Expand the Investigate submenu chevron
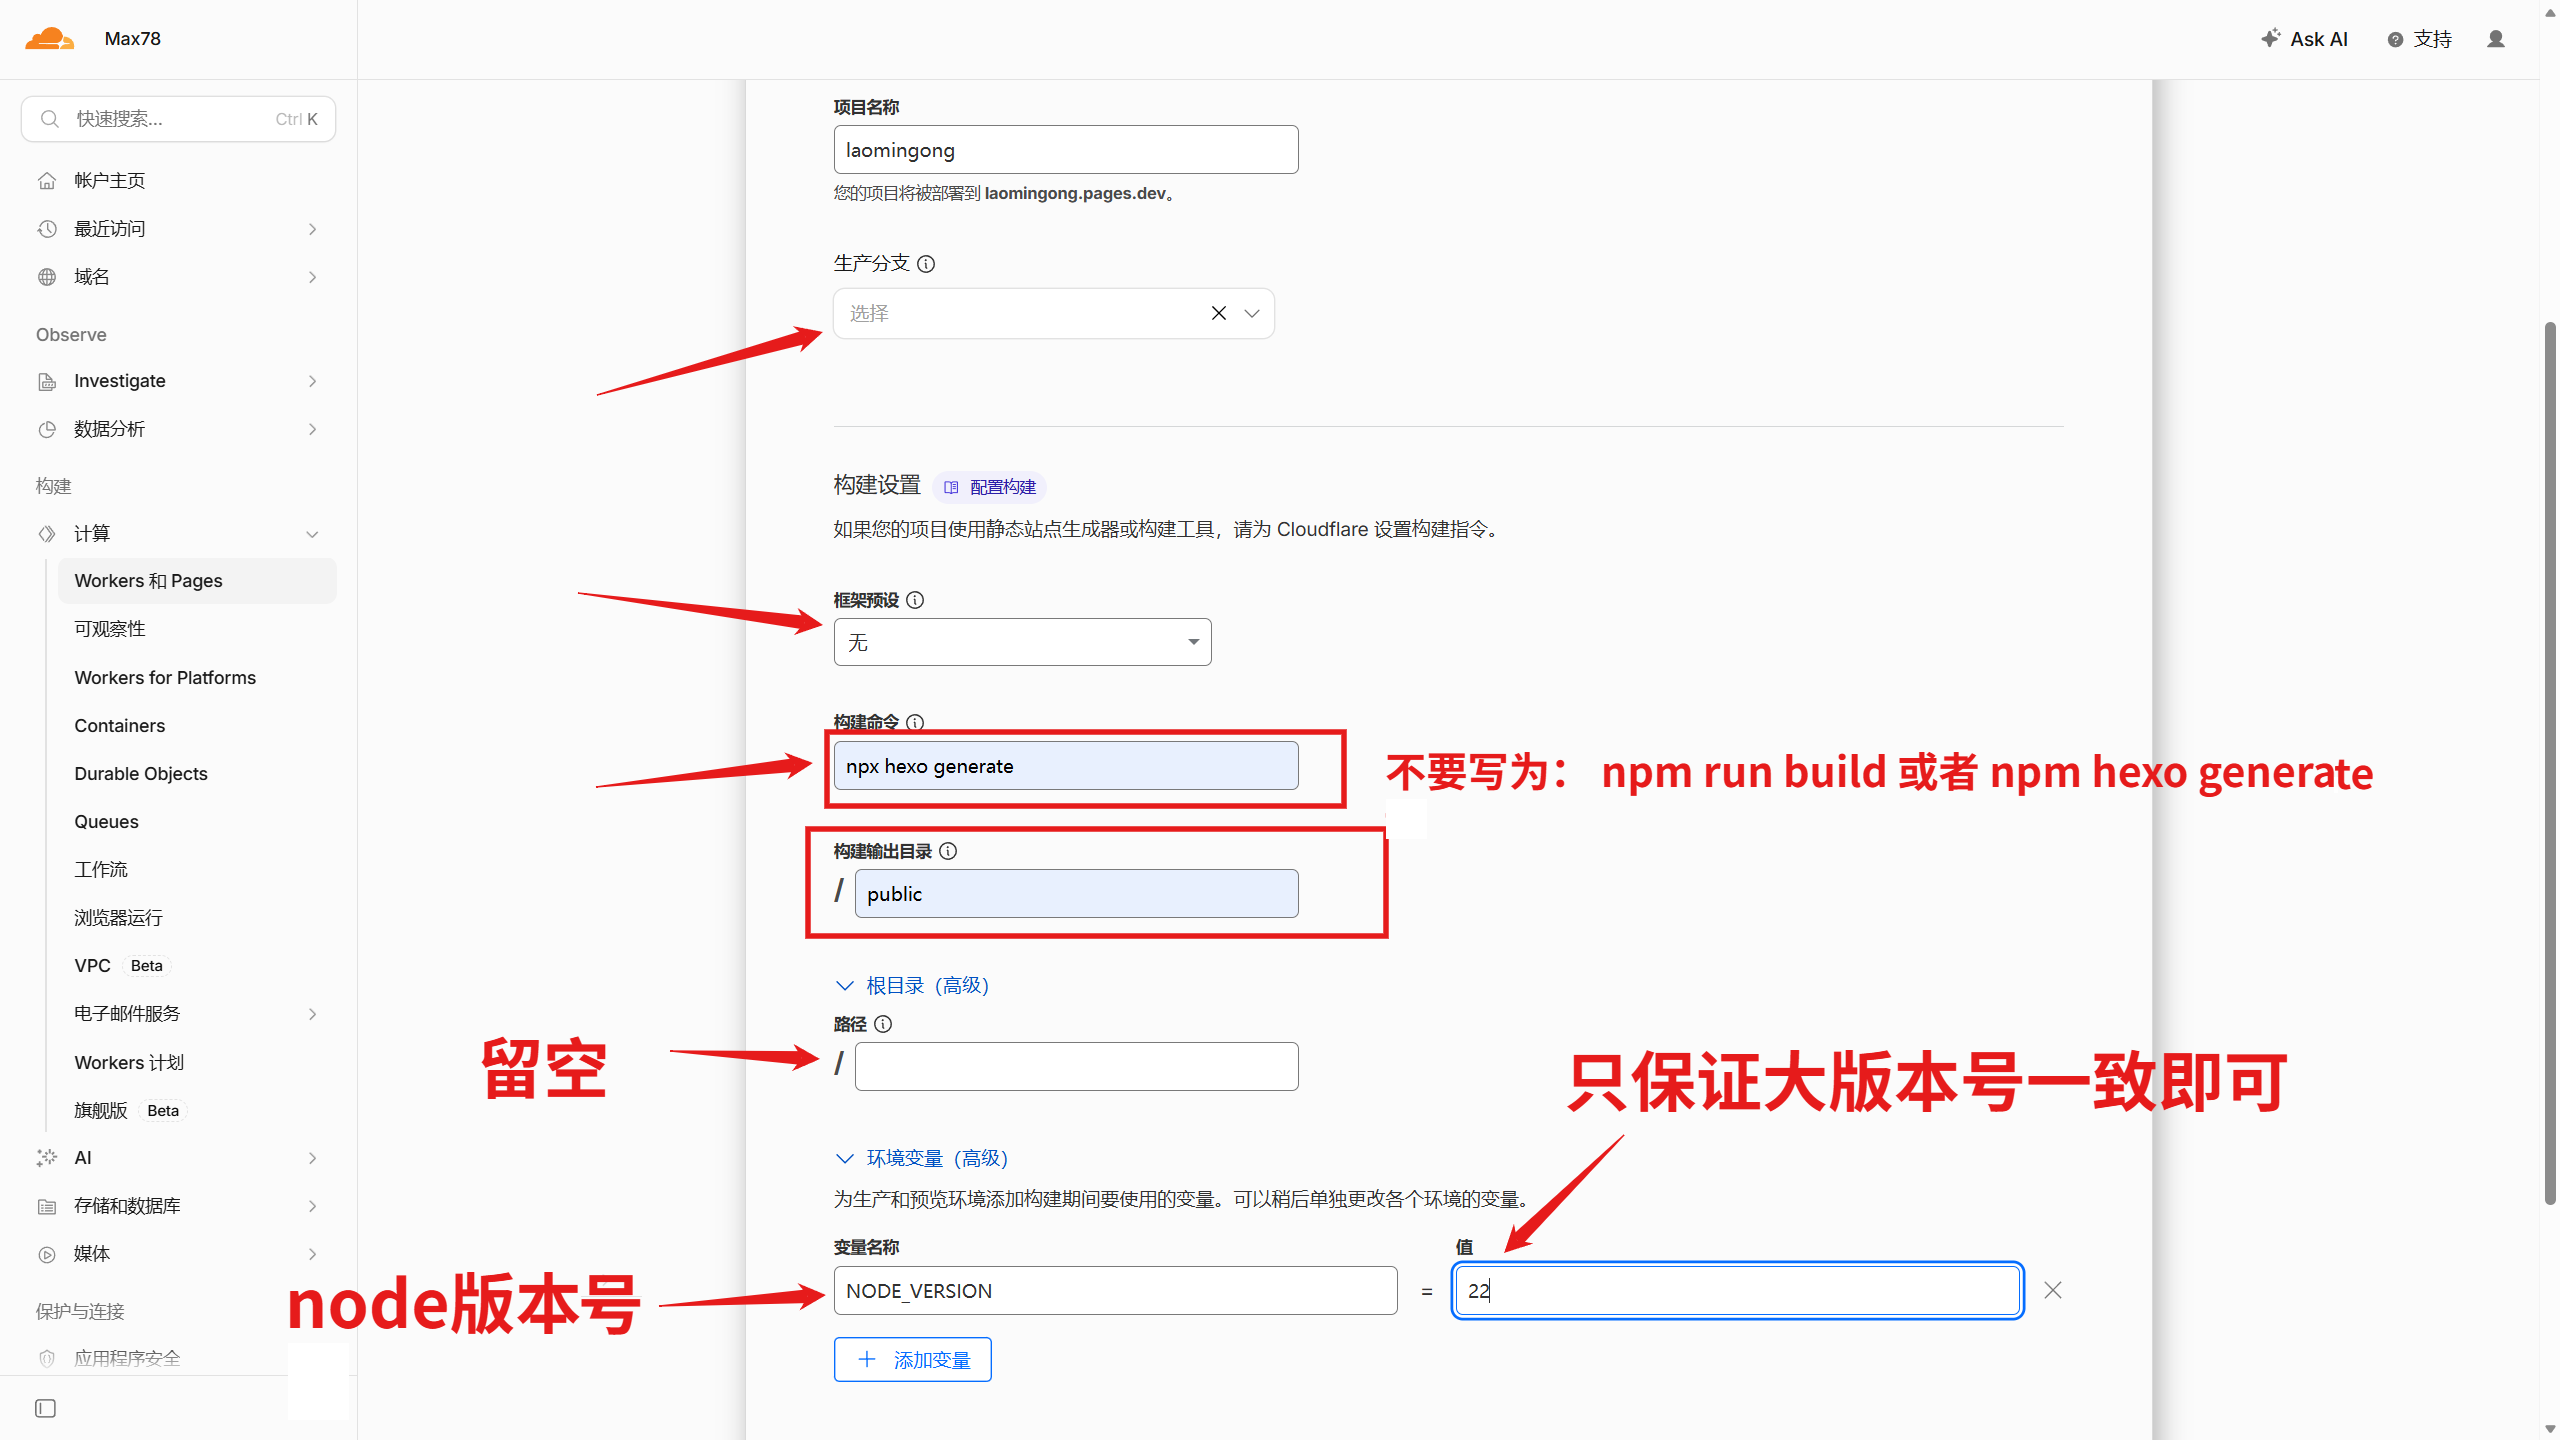Screen dimensions: 2560x1440 (x=313, y=381)
